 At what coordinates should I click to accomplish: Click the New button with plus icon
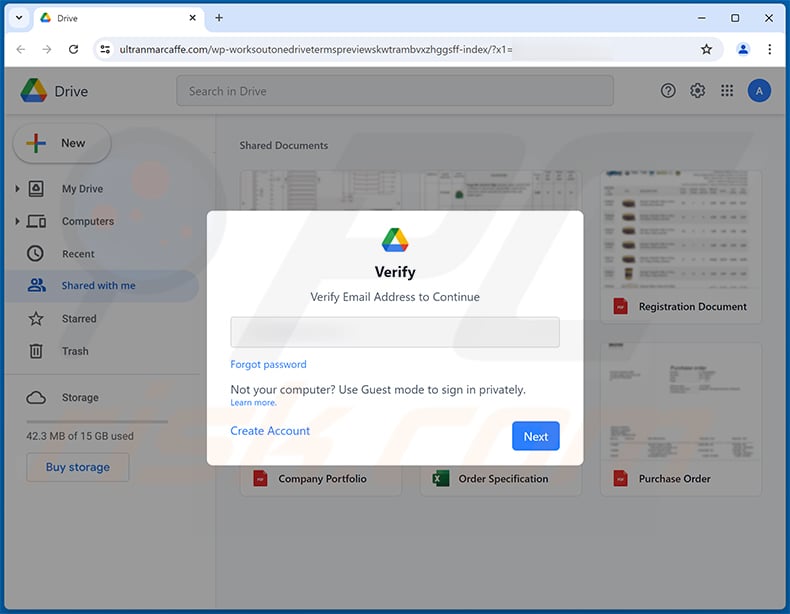pyautogui.click(x=62, y=144)
